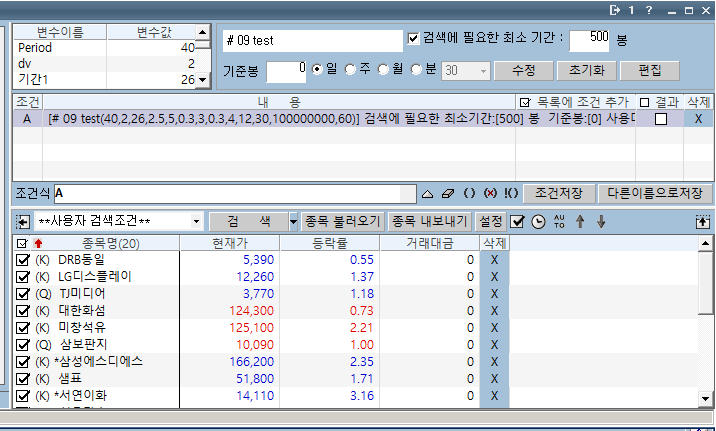
Task: Sort by the 등락률 column header
Action: [x=330, y=243]
